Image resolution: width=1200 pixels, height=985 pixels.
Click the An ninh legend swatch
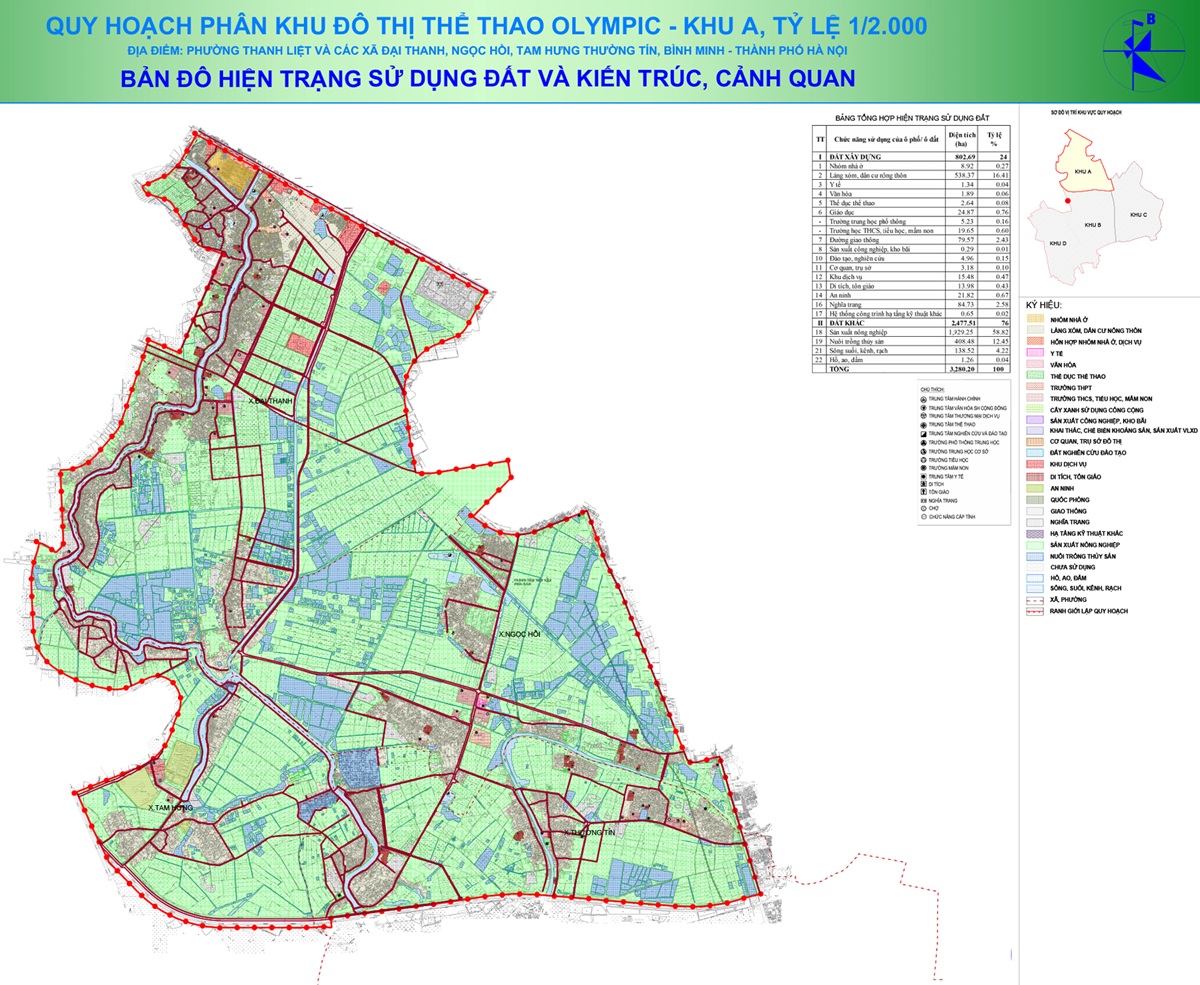click(x=1034, y=488)
